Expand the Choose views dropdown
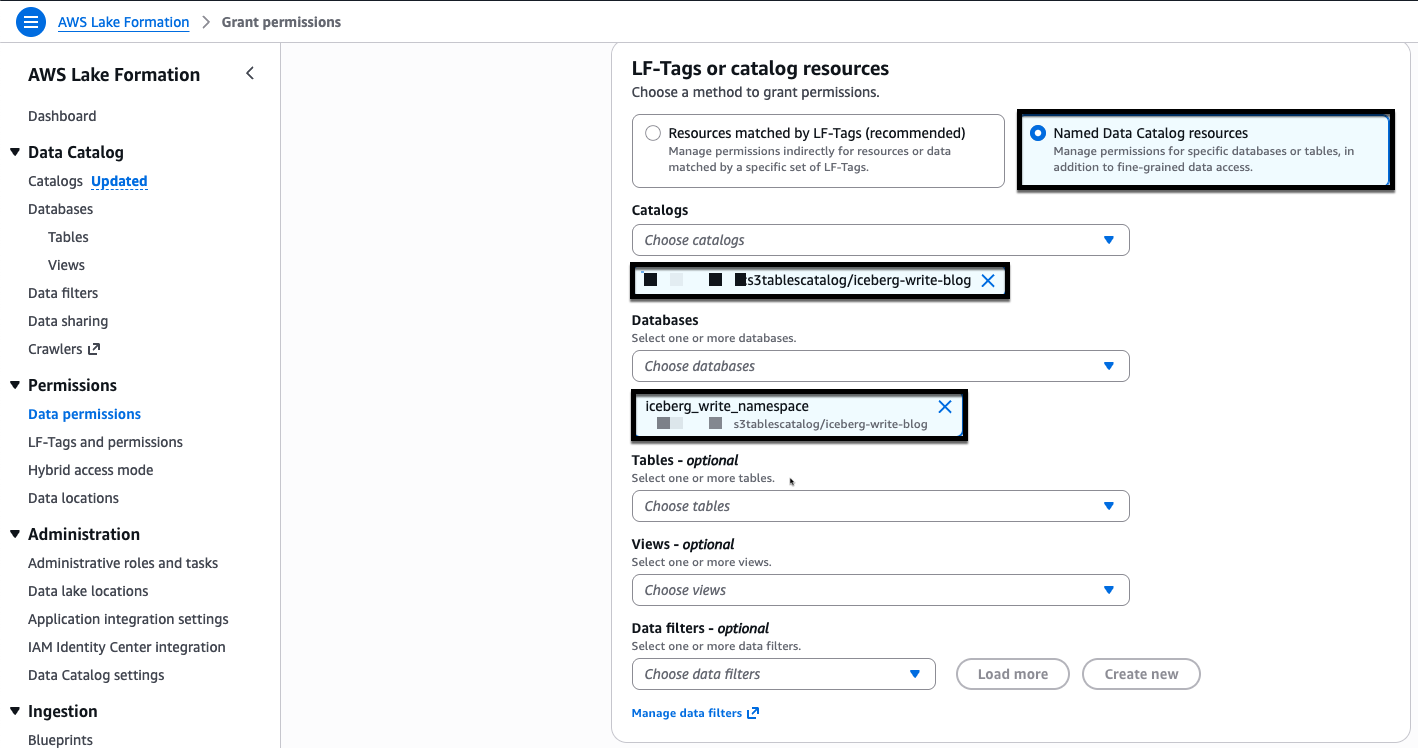The image size is (1418, 748). pyautogui.click(x=880, y=590)
